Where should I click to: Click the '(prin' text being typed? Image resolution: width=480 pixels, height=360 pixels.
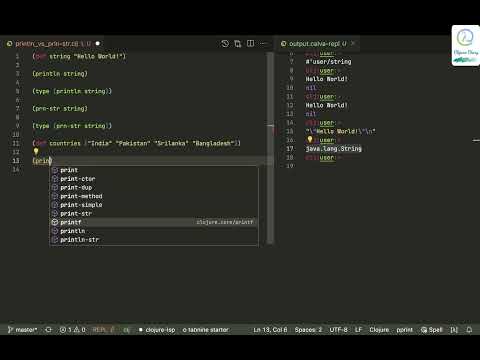tap(42, 161)
